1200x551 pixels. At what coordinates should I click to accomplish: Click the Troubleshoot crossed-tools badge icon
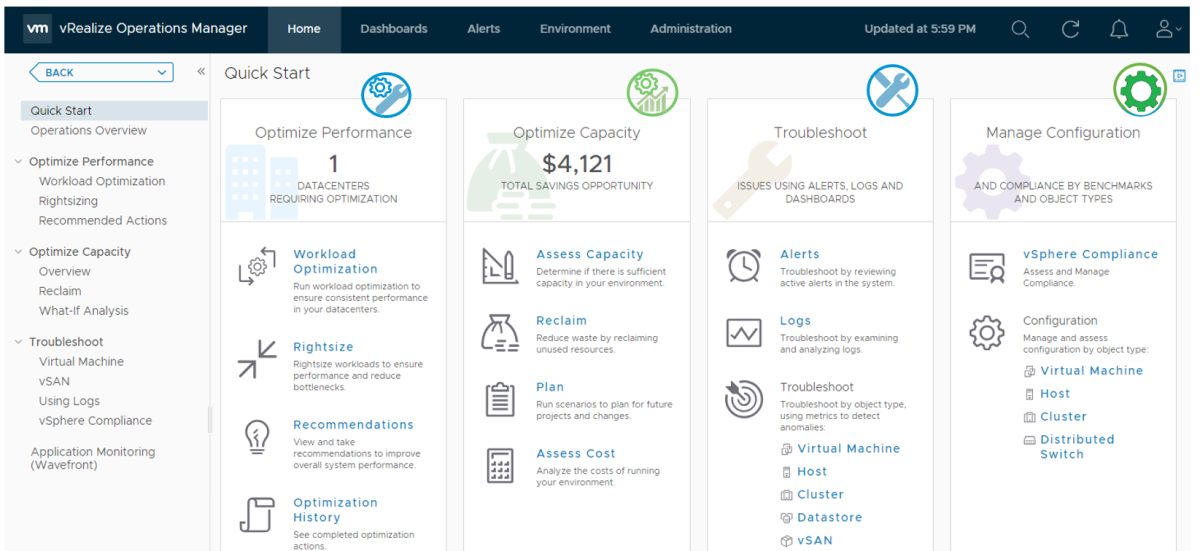pyautogui.click(x=892, y=92)
